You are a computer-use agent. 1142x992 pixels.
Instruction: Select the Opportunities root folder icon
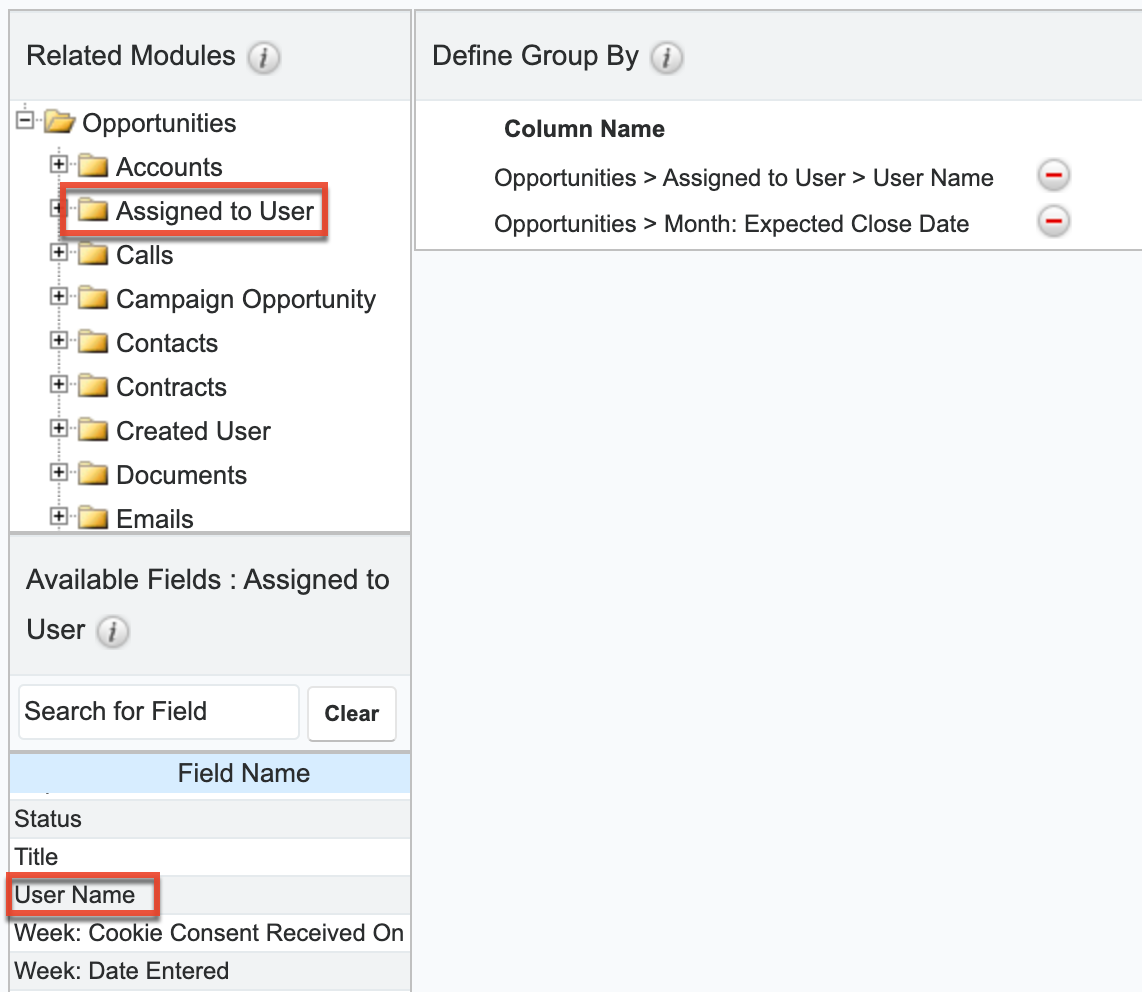pyautogui.click(x=60, y=123)
